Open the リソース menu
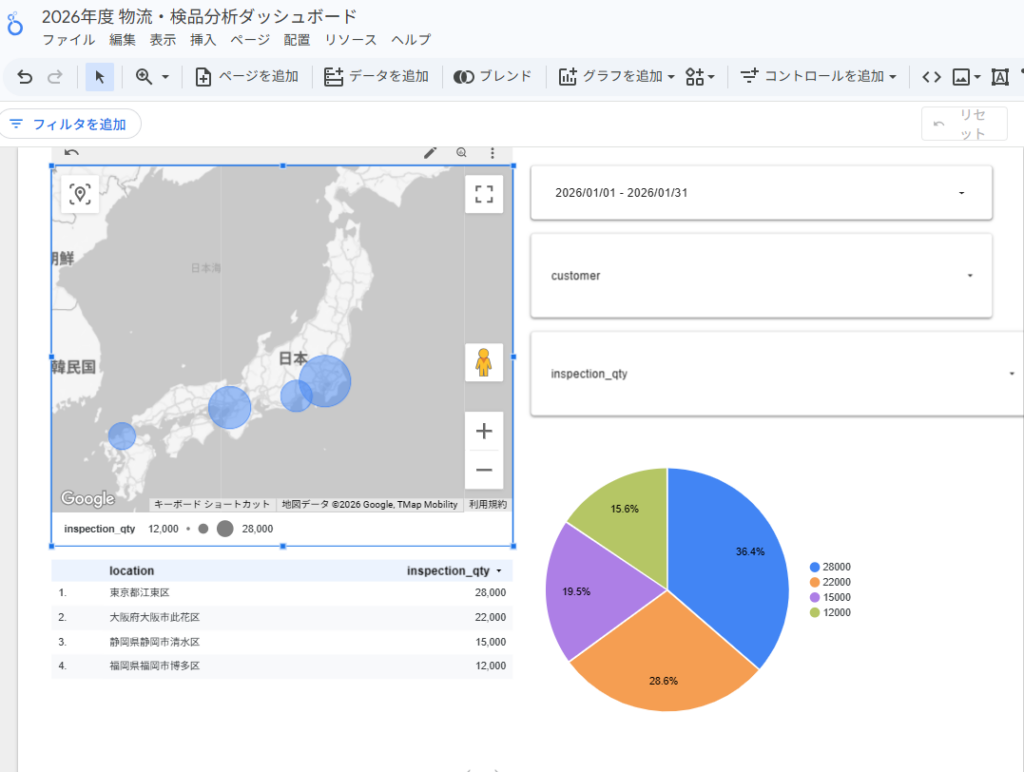 click(x=351, y=40)
